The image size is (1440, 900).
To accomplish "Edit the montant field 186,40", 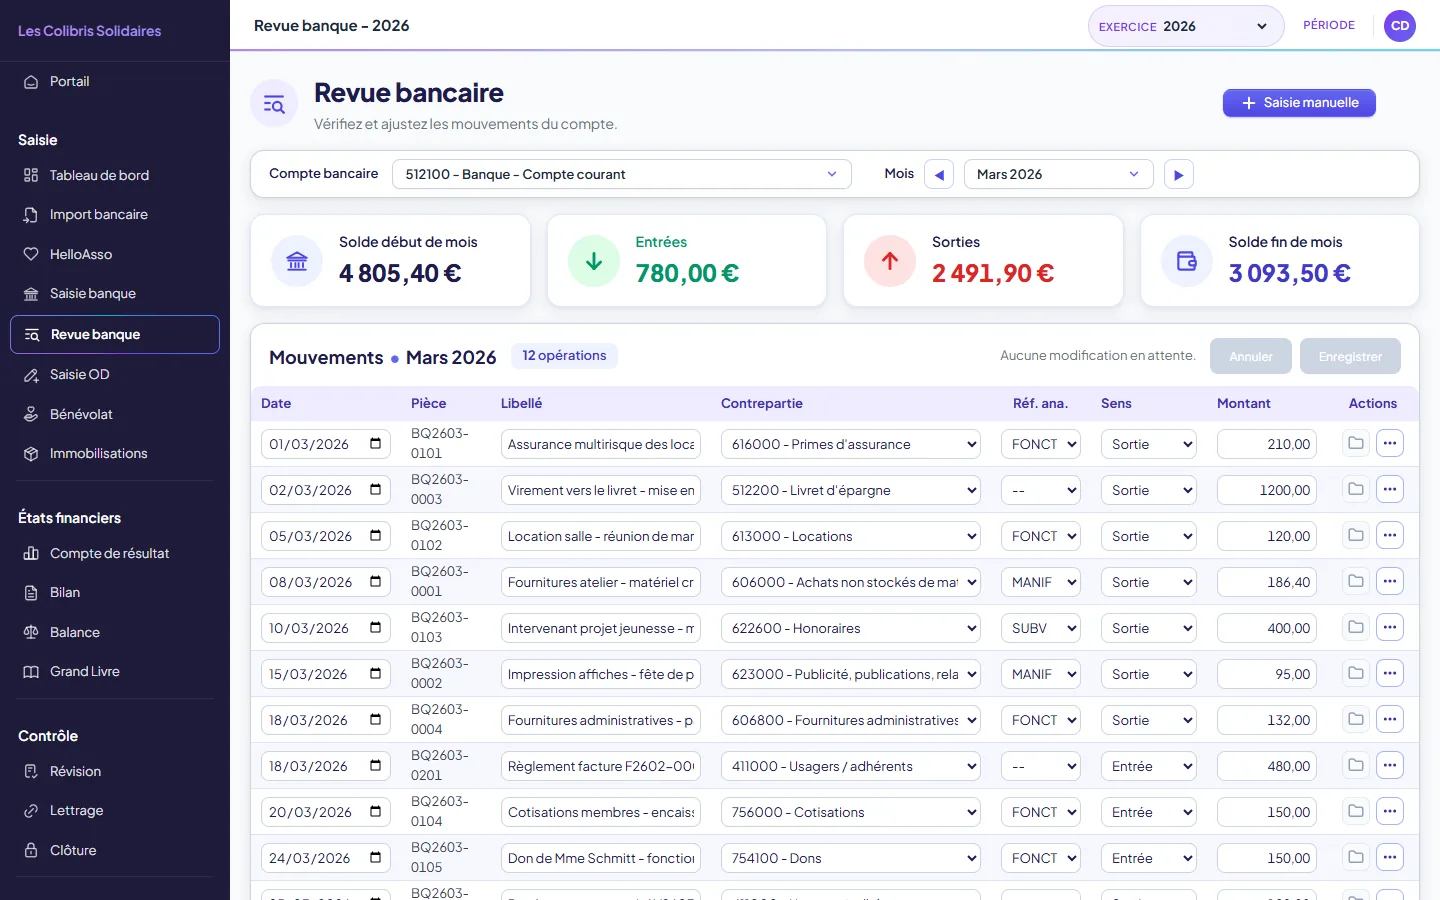I will [1267, 582].
